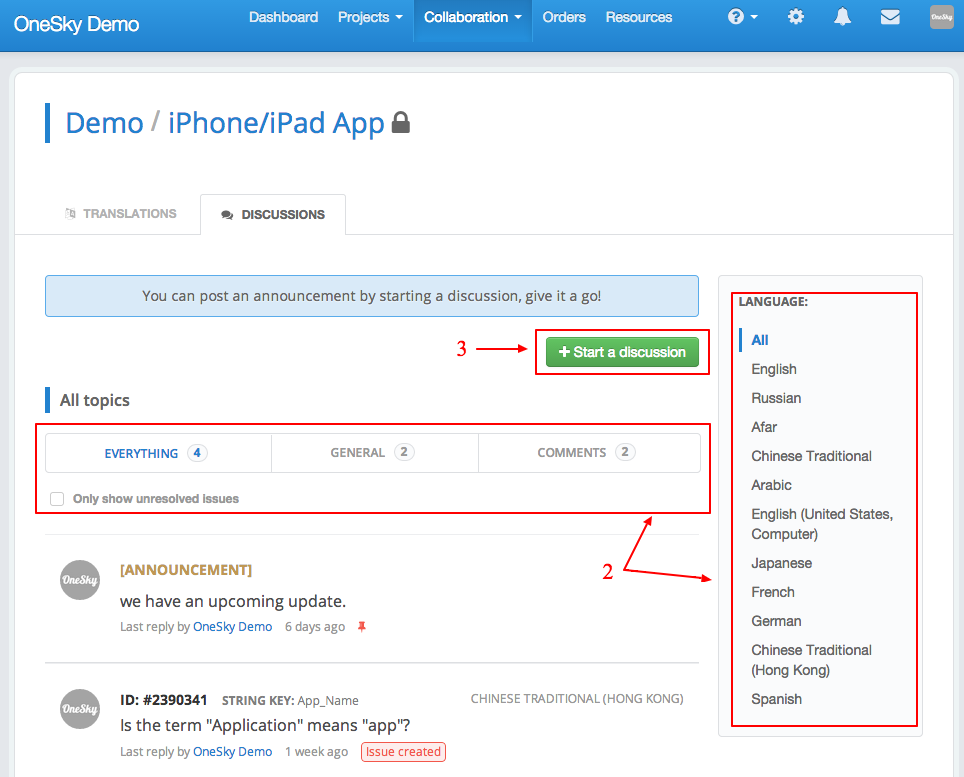The height and width of the screenshot is (777, 964).
Task: Select the Discussions tab
Action: 273,215
